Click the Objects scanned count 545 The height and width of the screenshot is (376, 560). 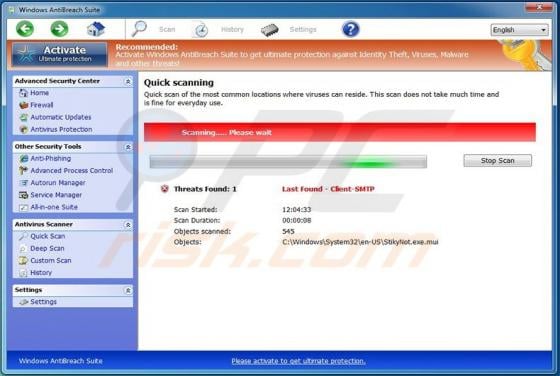coord(288,231)
